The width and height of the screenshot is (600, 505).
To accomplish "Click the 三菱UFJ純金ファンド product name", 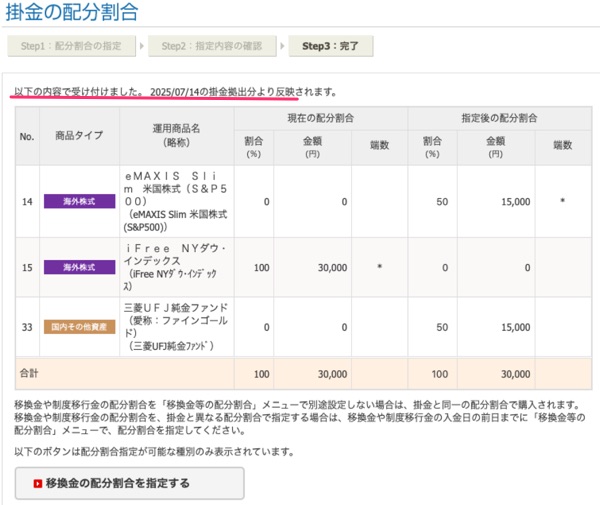I will [x=176, y=327].
